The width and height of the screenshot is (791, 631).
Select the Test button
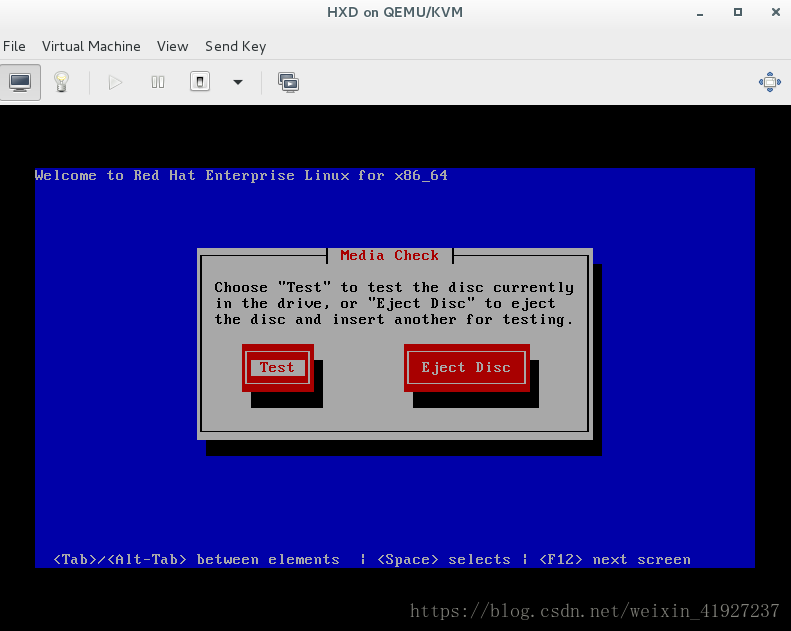pyautogui.click(x=277, y=368)
